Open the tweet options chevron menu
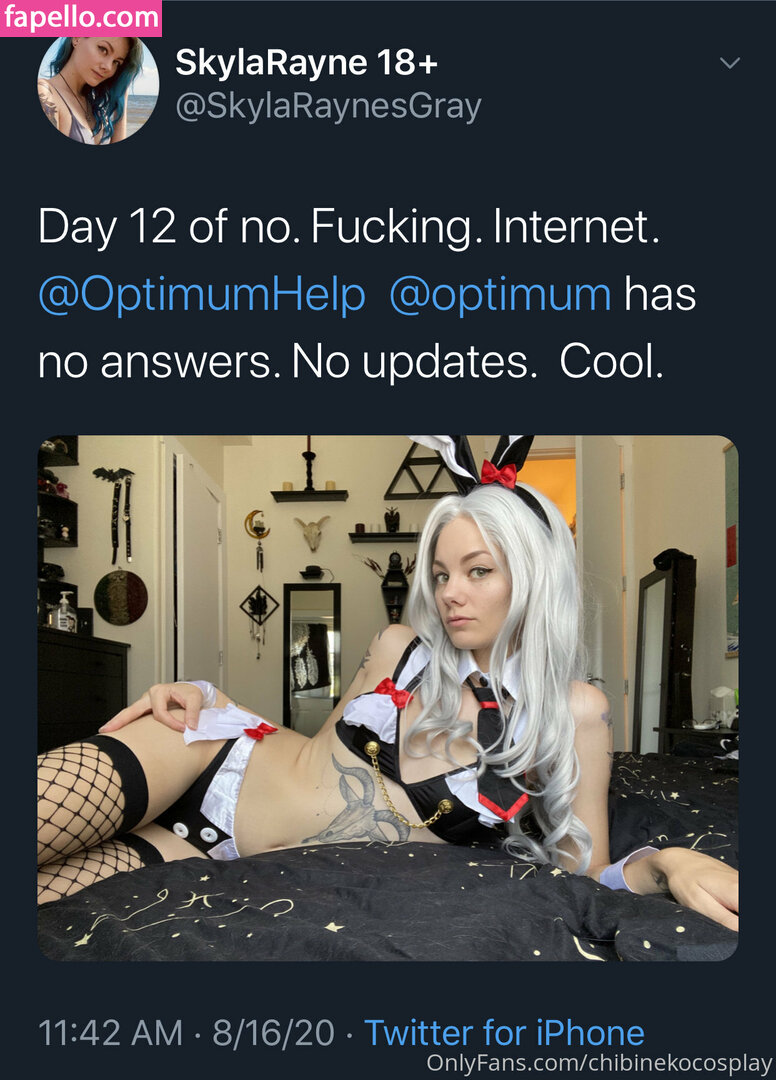776x1080 pixels. tap(729, 63)
